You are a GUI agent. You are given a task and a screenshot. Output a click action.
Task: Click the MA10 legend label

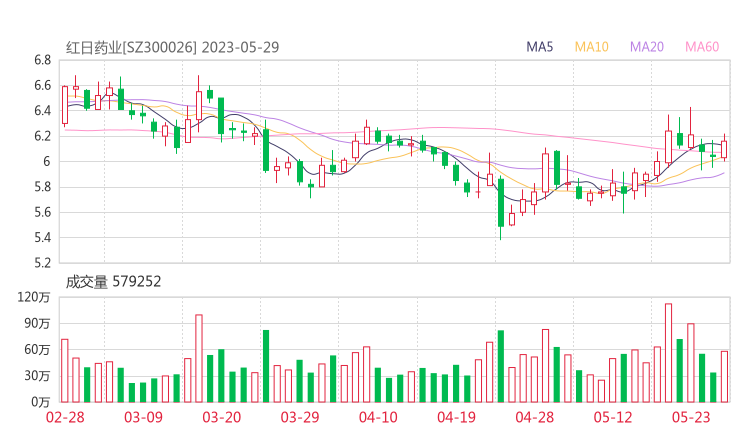click(x=591, y=47)
